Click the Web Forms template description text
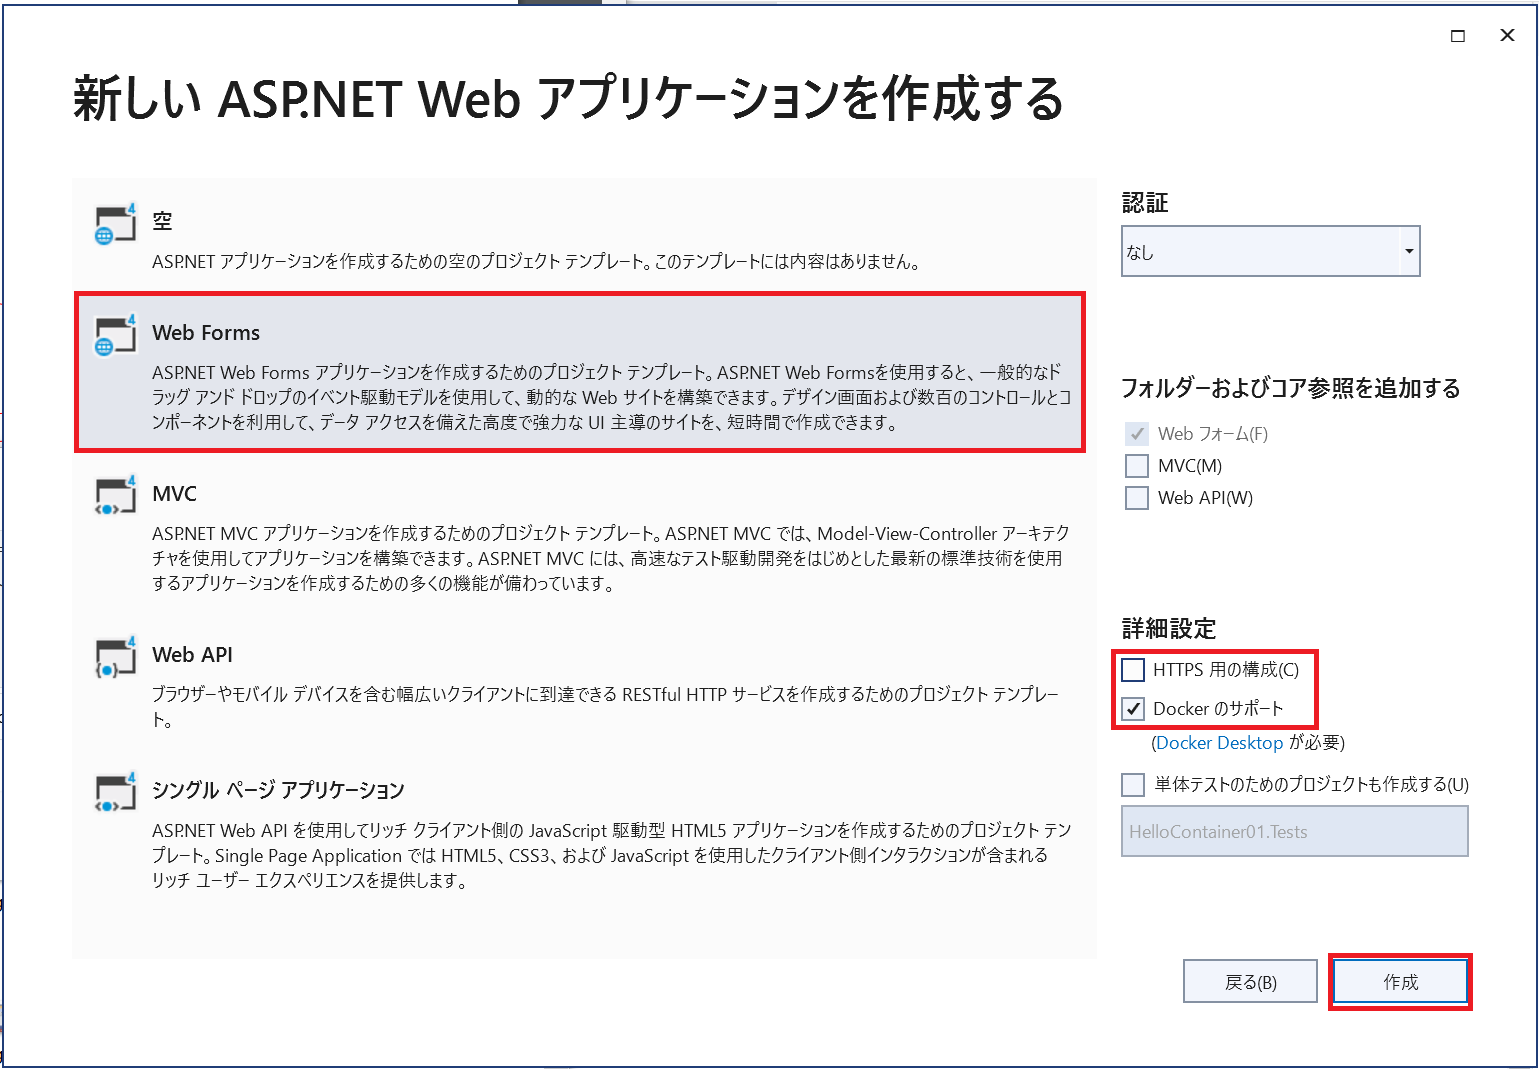Viewport: 1539px width, 1069px height. click(612, 397)
